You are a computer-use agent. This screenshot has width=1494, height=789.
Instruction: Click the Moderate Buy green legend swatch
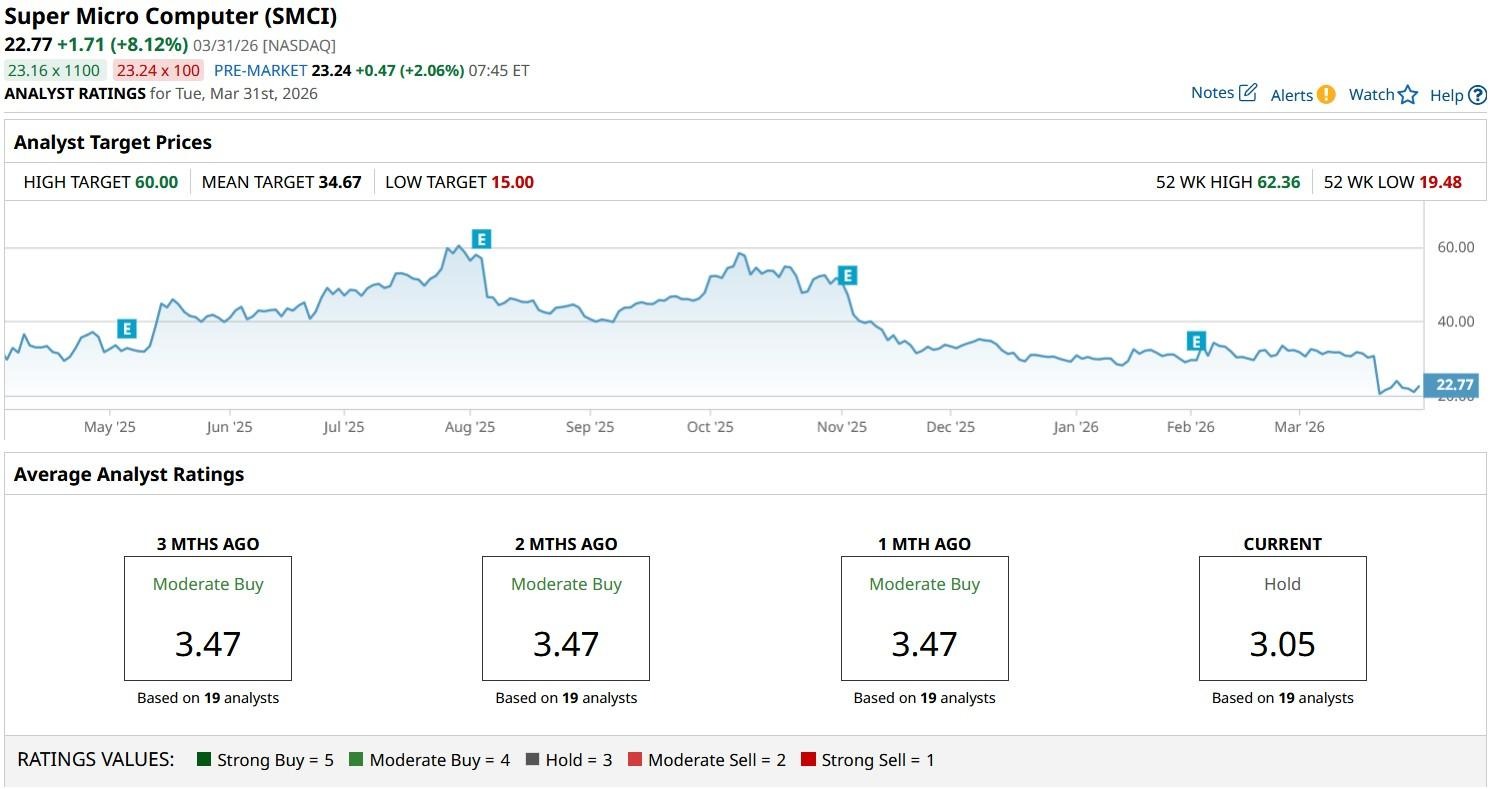click(356, 760)
